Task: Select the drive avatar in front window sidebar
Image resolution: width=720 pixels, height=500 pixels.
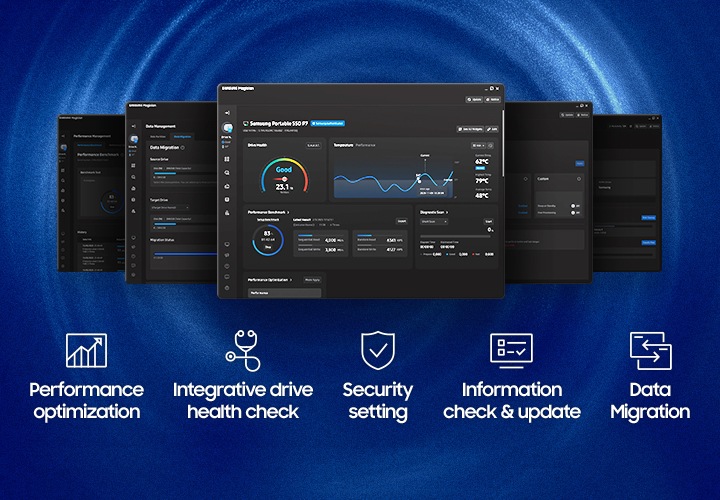Action: [227, 128]
